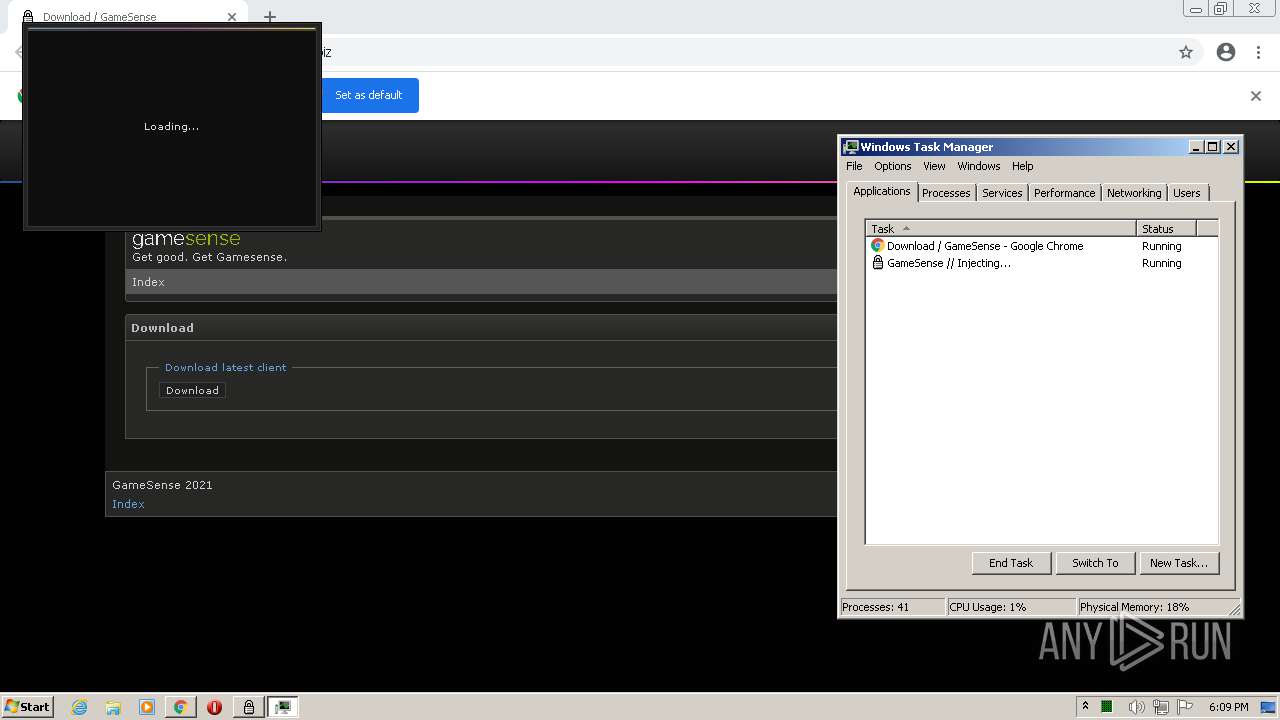Switch to the Users tab

click(1187, 193)
